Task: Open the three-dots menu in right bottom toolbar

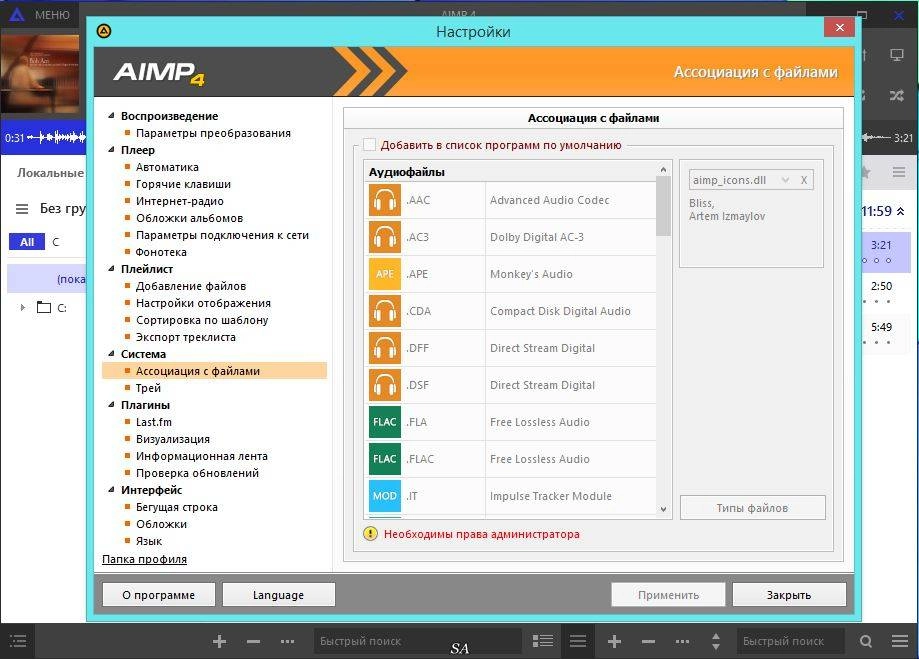Action: tap(682, 641)
